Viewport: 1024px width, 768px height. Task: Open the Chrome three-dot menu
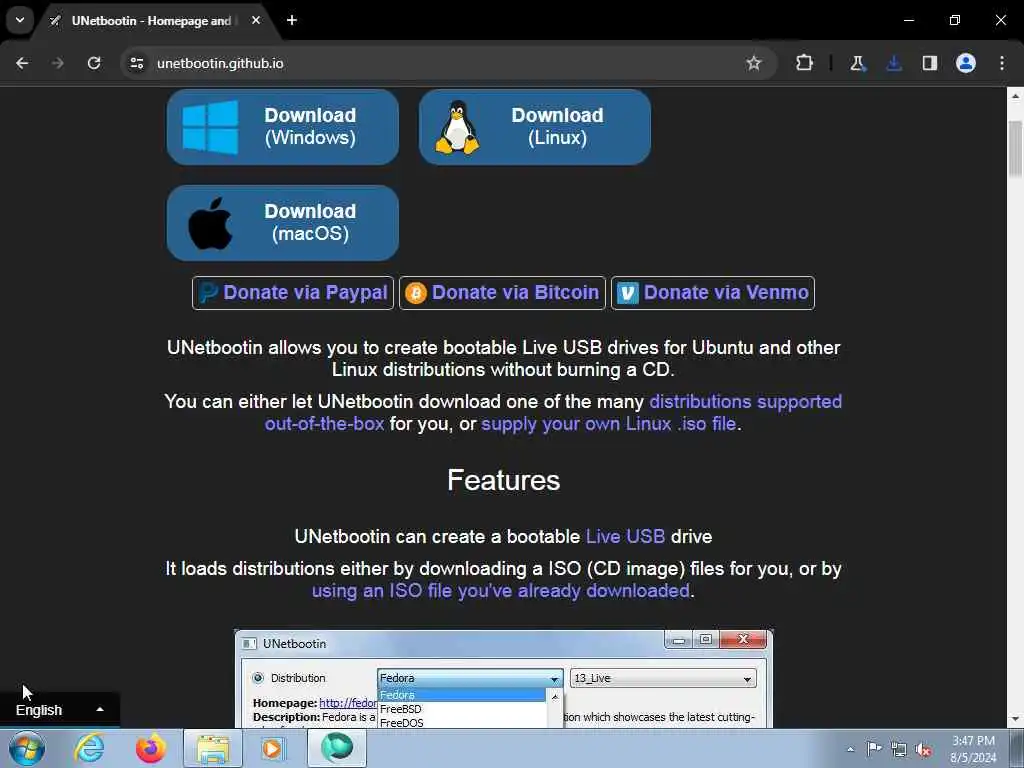click(x=1002, y=63)
